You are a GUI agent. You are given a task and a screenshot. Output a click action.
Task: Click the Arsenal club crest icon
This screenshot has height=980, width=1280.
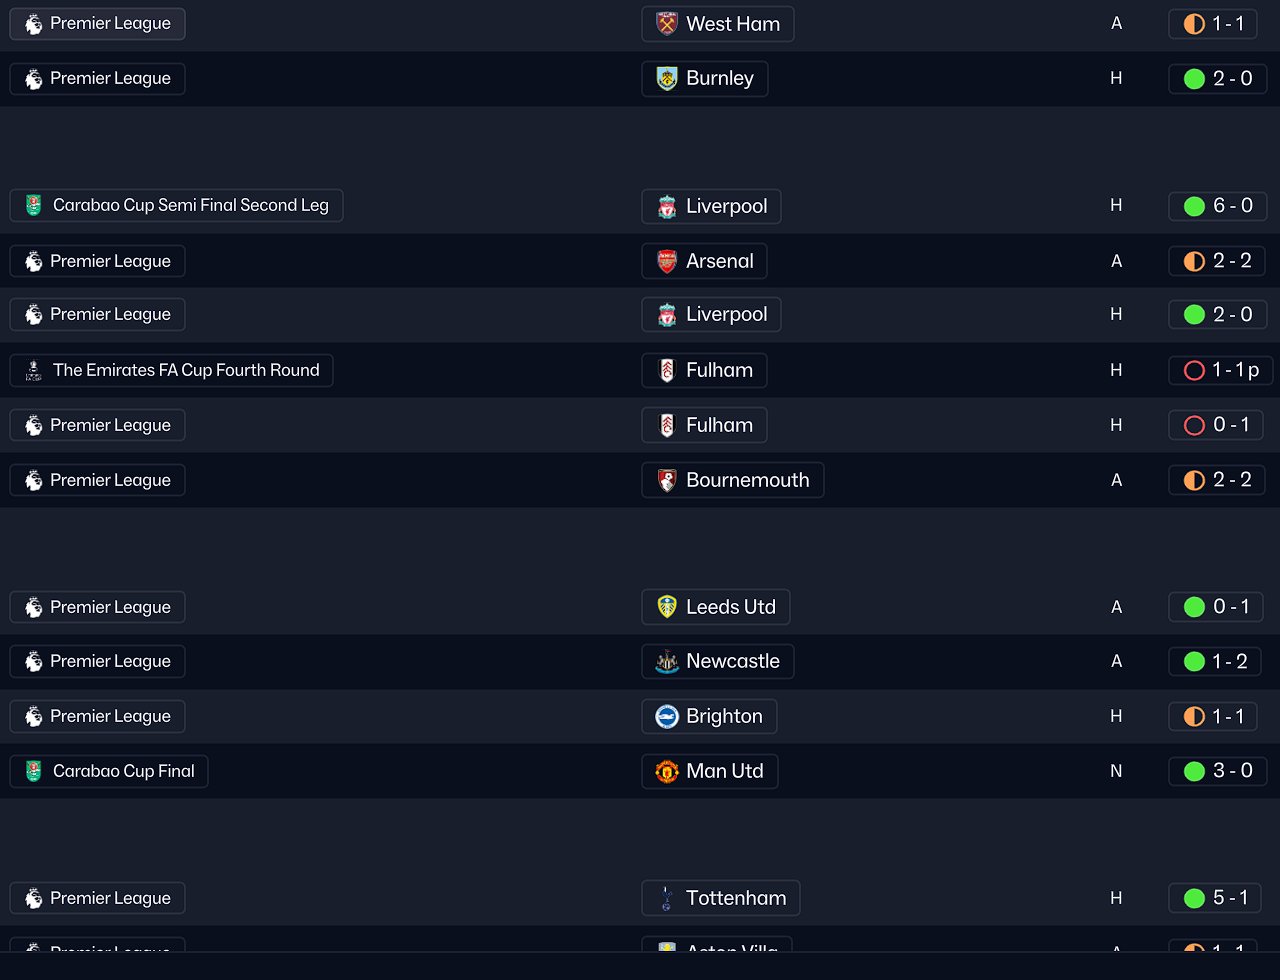pos(667,262)
